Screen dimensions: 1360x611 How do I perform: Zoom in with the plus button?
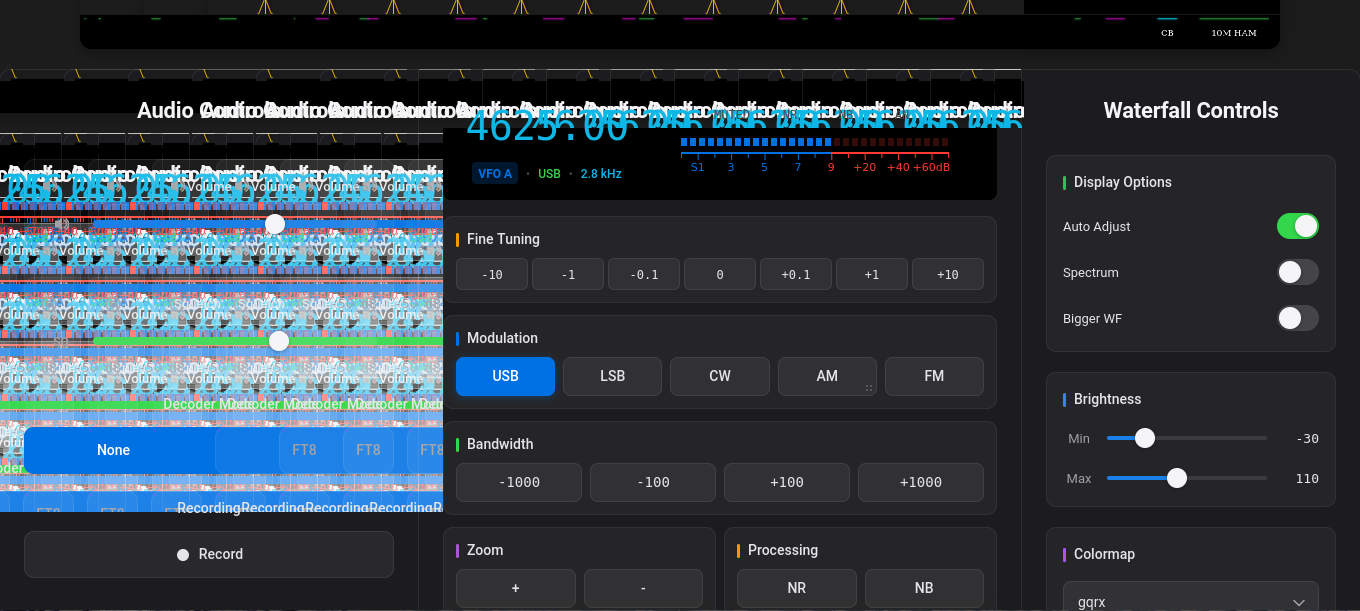pyautogui.click(x=515, y=588)
